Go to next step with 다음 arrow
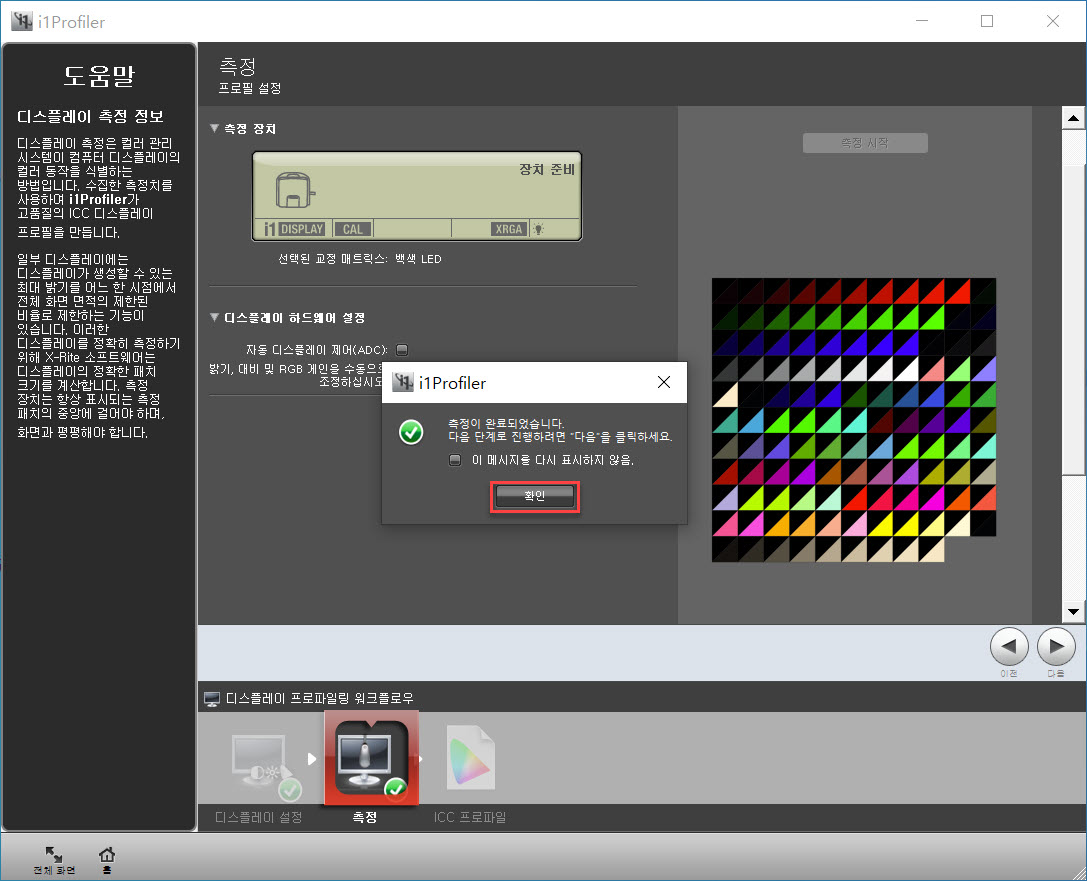The height and width of the screenshot is (881, 1087). [x=1056, y=646]
